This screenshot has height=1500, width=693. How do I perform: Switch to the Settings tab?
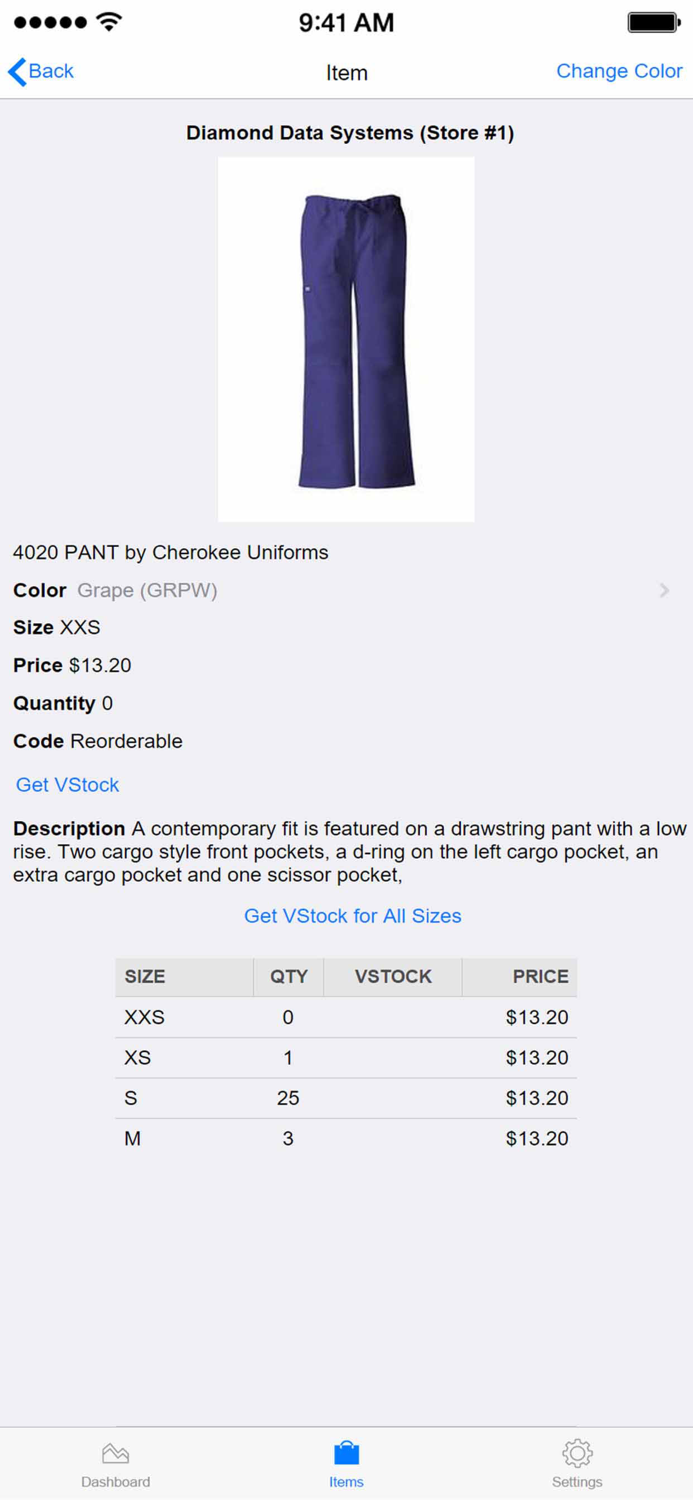tap(577, 1463)
